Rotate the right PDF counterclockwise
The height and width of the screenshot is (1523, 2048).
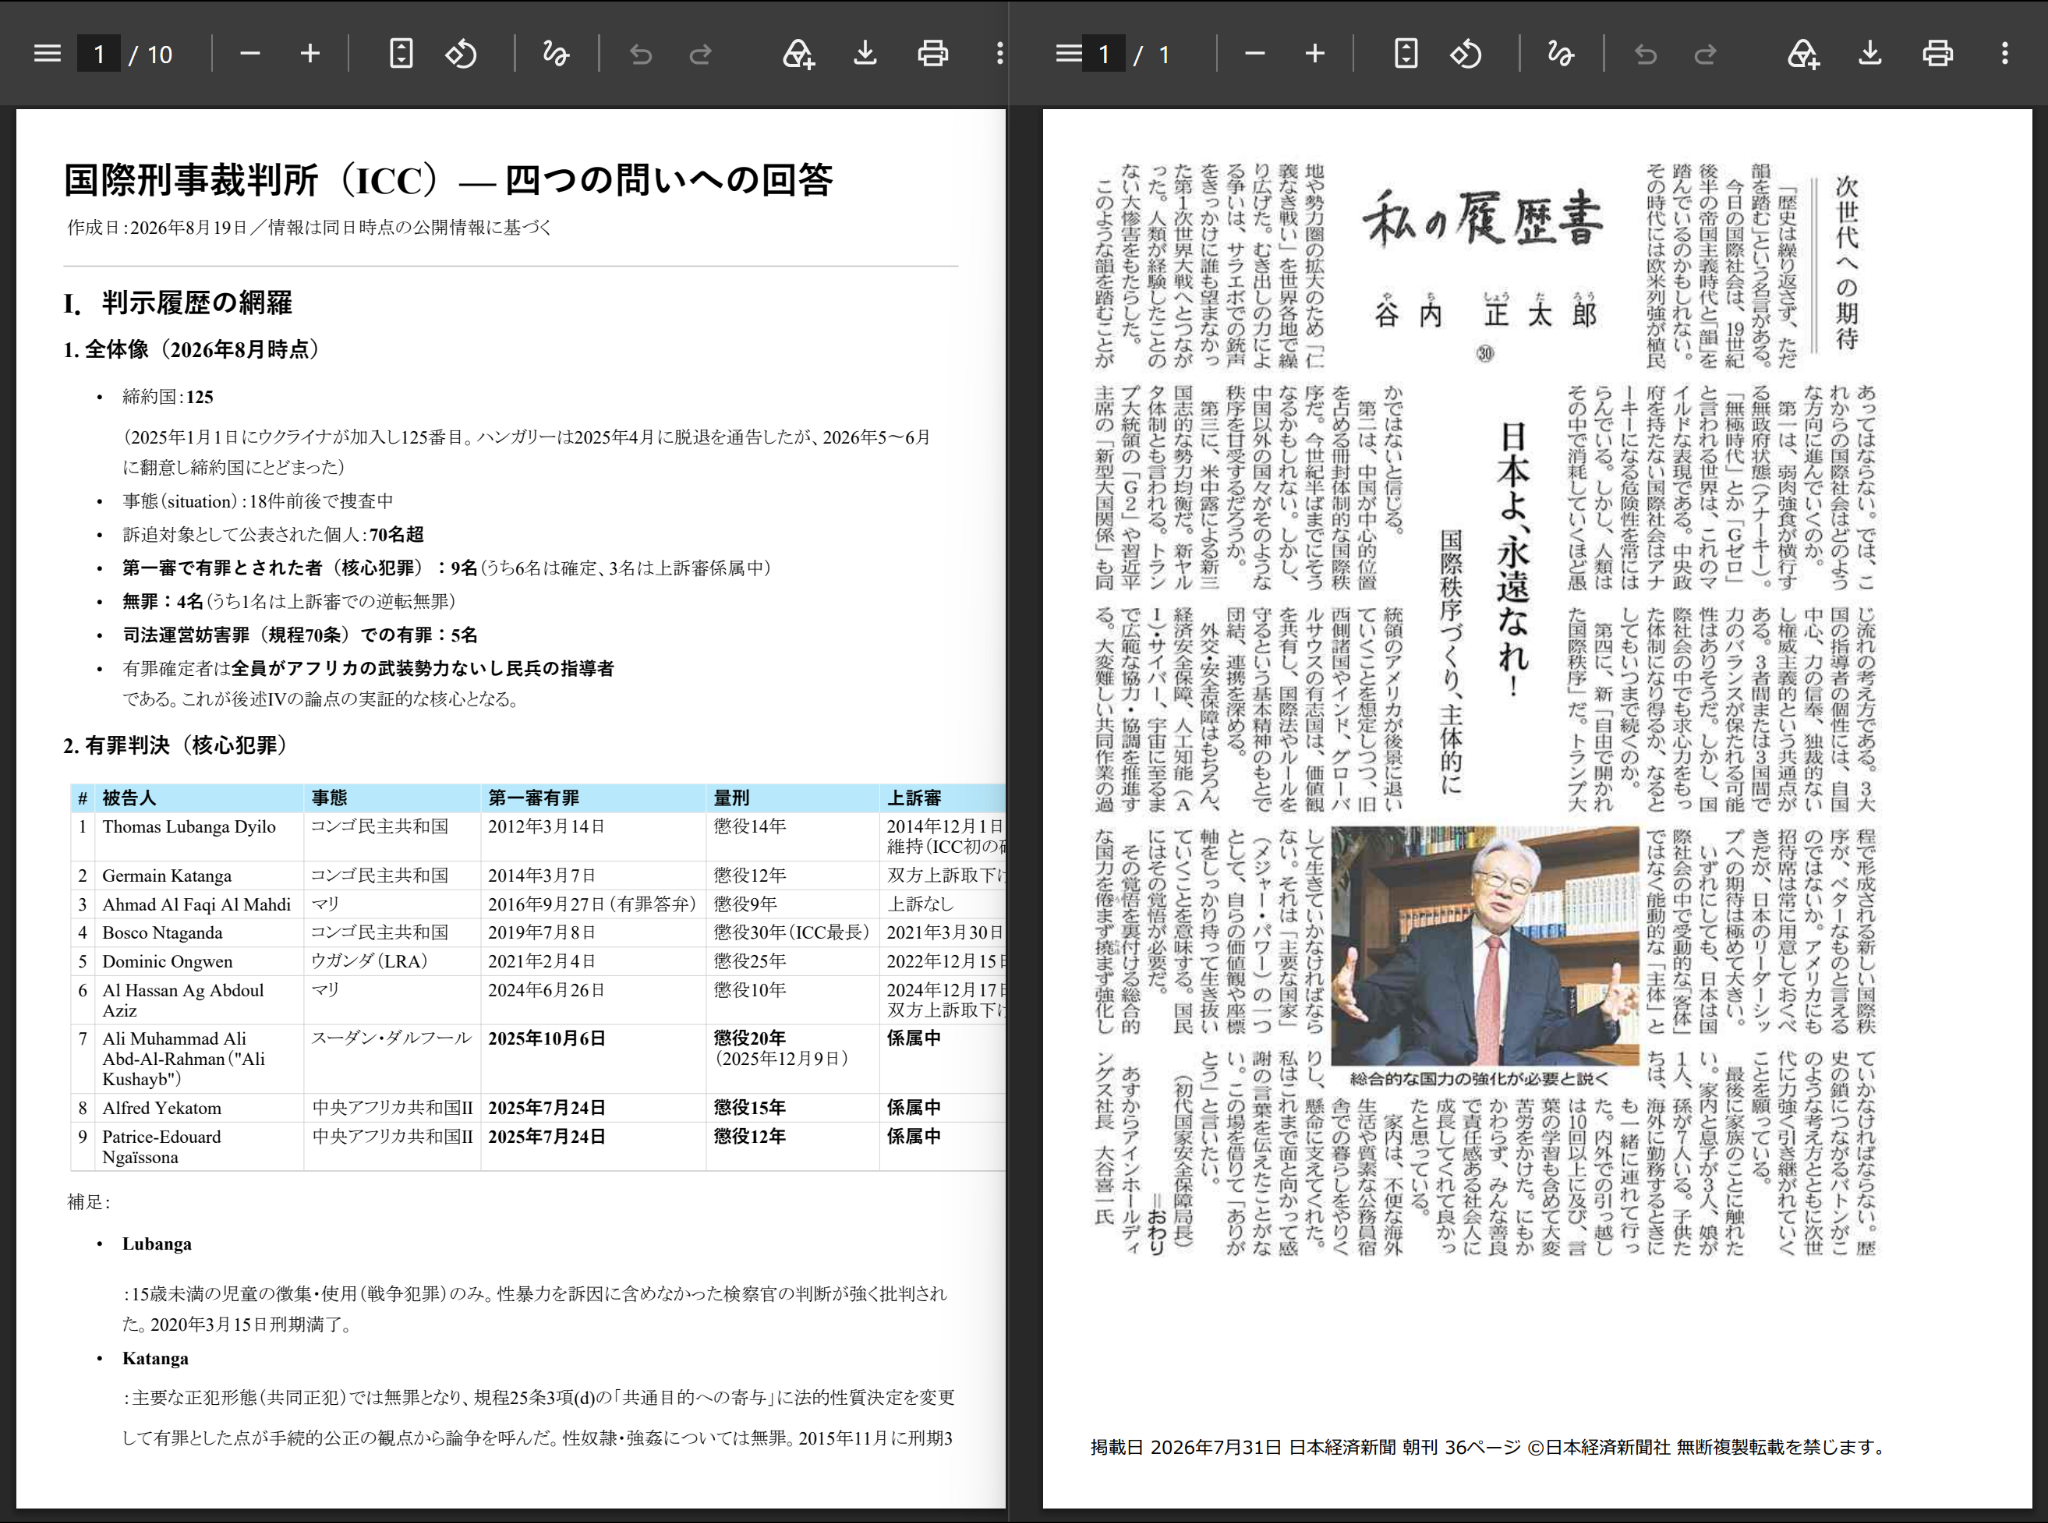1466,53
